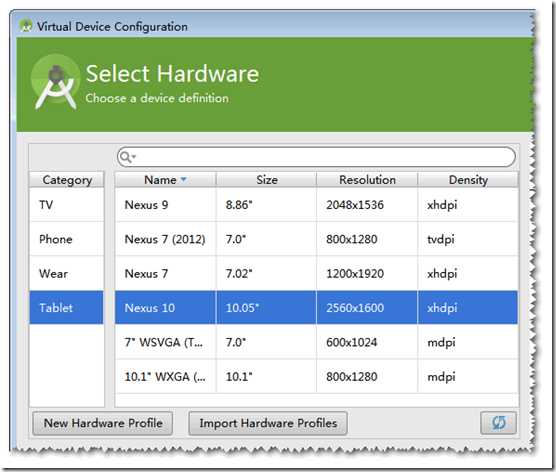Focus the device search field
The image size is (556, 472).
pos(316,157)
